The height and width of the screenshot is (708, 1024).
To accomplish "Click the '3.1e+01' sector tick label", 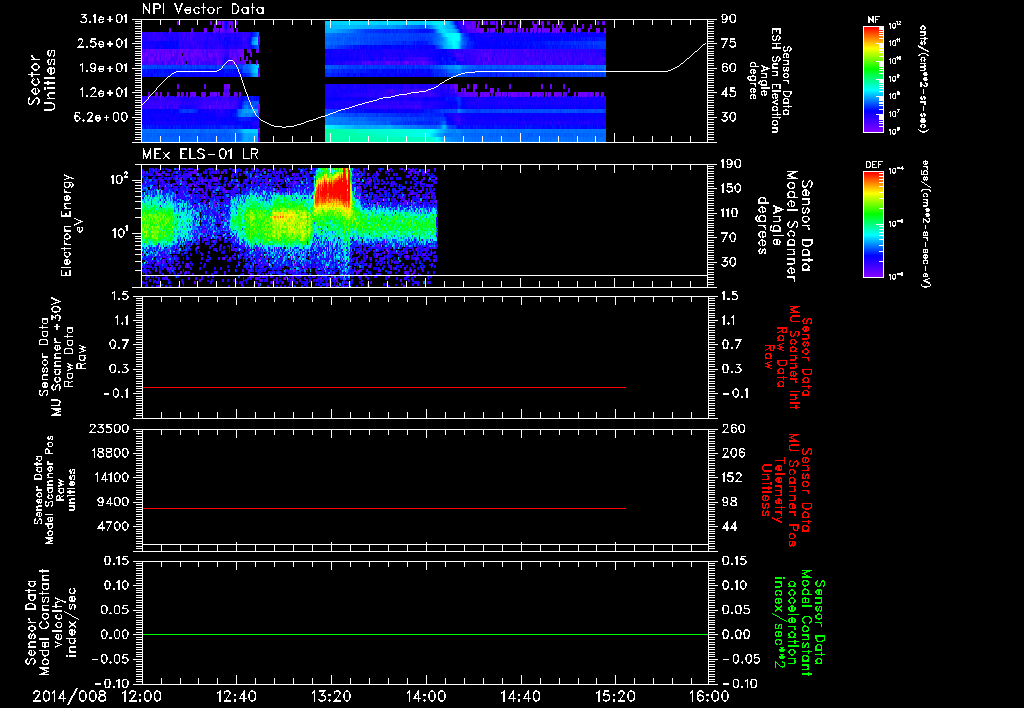I will 105,19.
